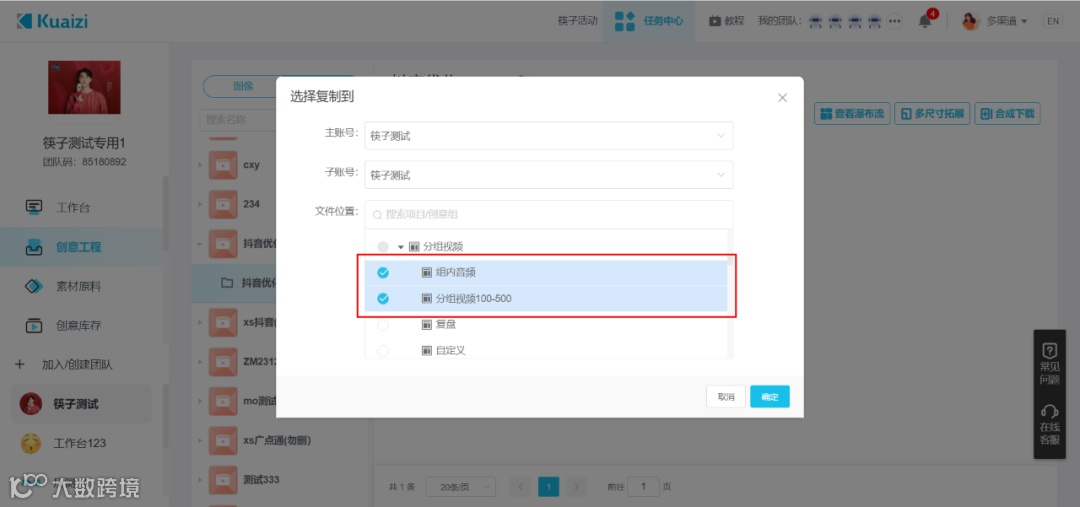Click the team profile thumbnail image
The width and height of the screenshot is (1080, 507).
coord(84,87)
